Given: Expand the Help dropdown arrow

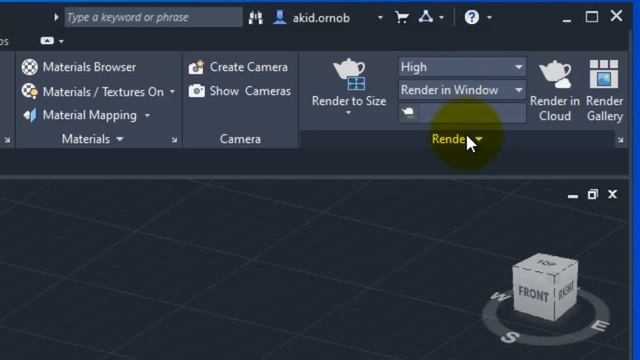Looking at the screenshot, I should [x=489, y=18].
